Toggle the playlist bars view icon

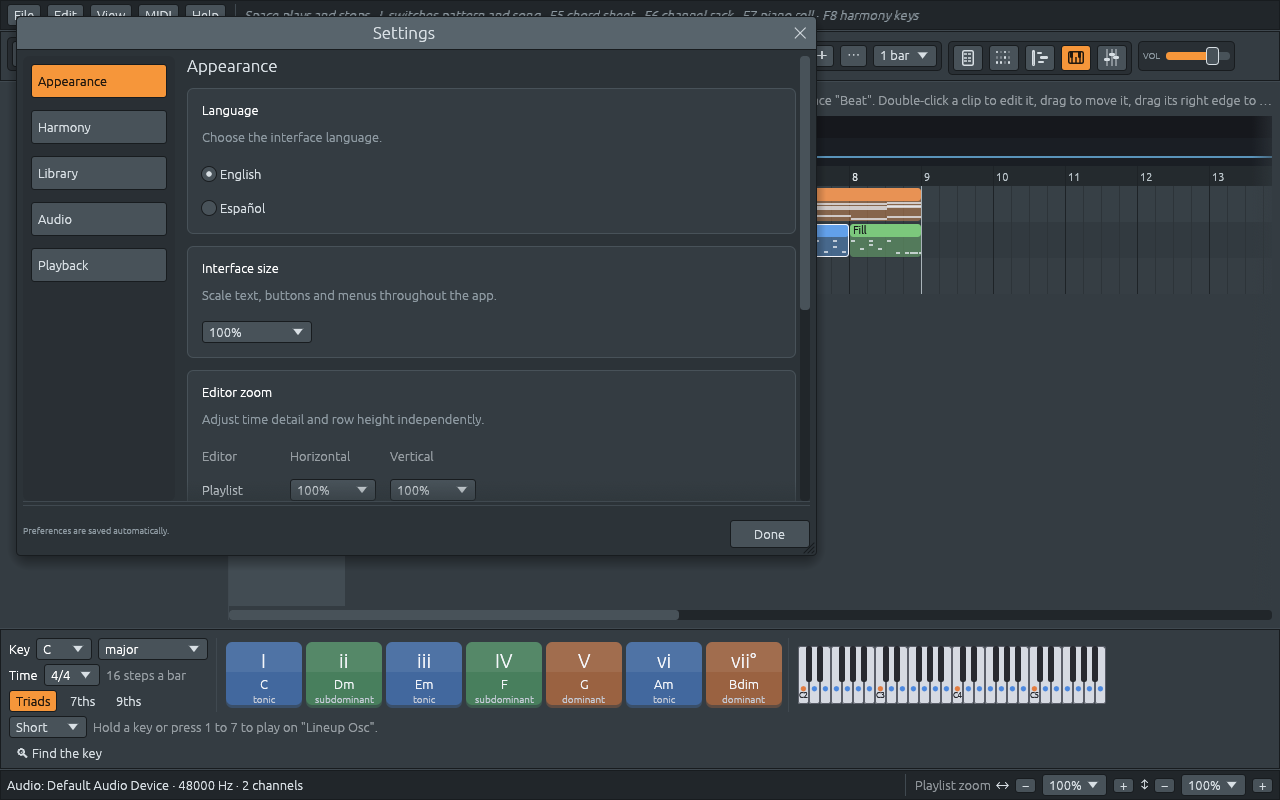tap(1040, 57)
